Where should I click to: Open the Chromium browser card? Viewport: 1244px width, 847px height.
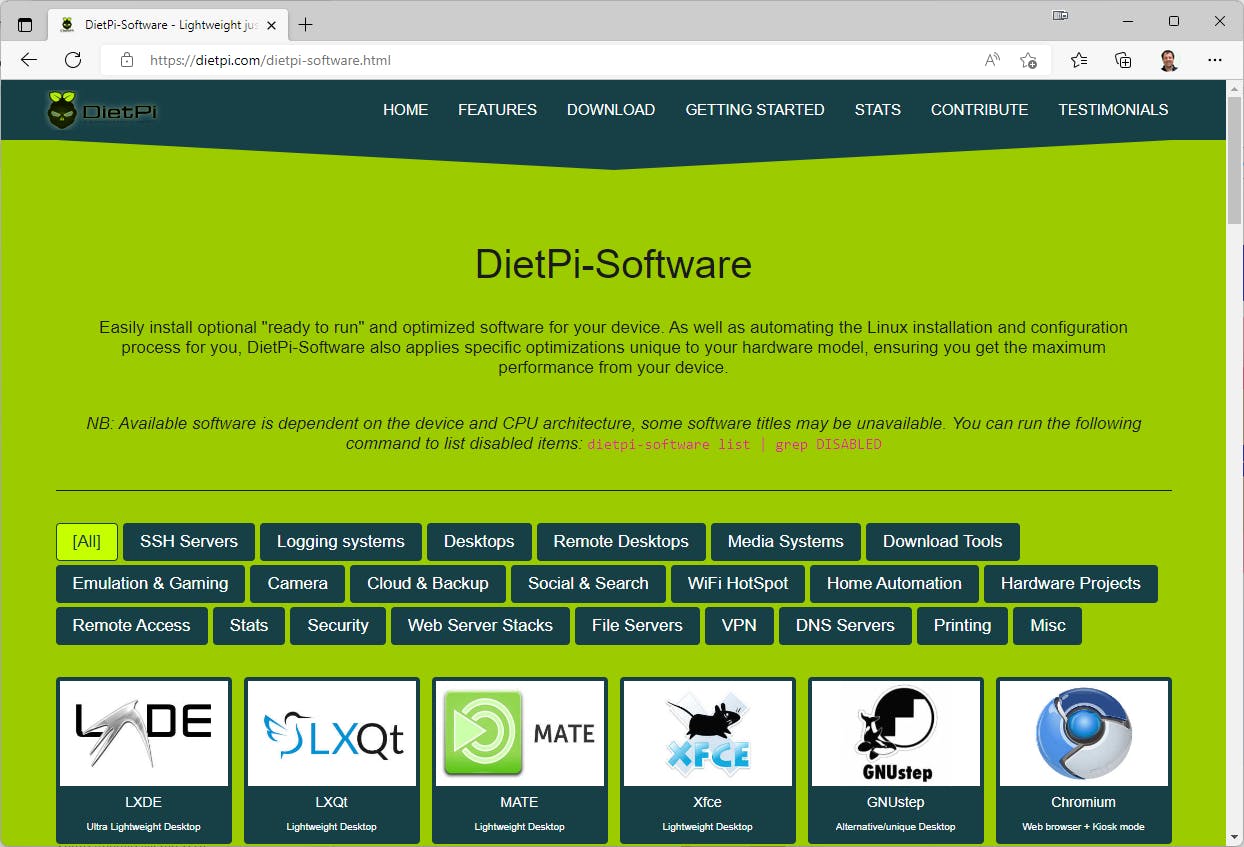click(1084, 760)
